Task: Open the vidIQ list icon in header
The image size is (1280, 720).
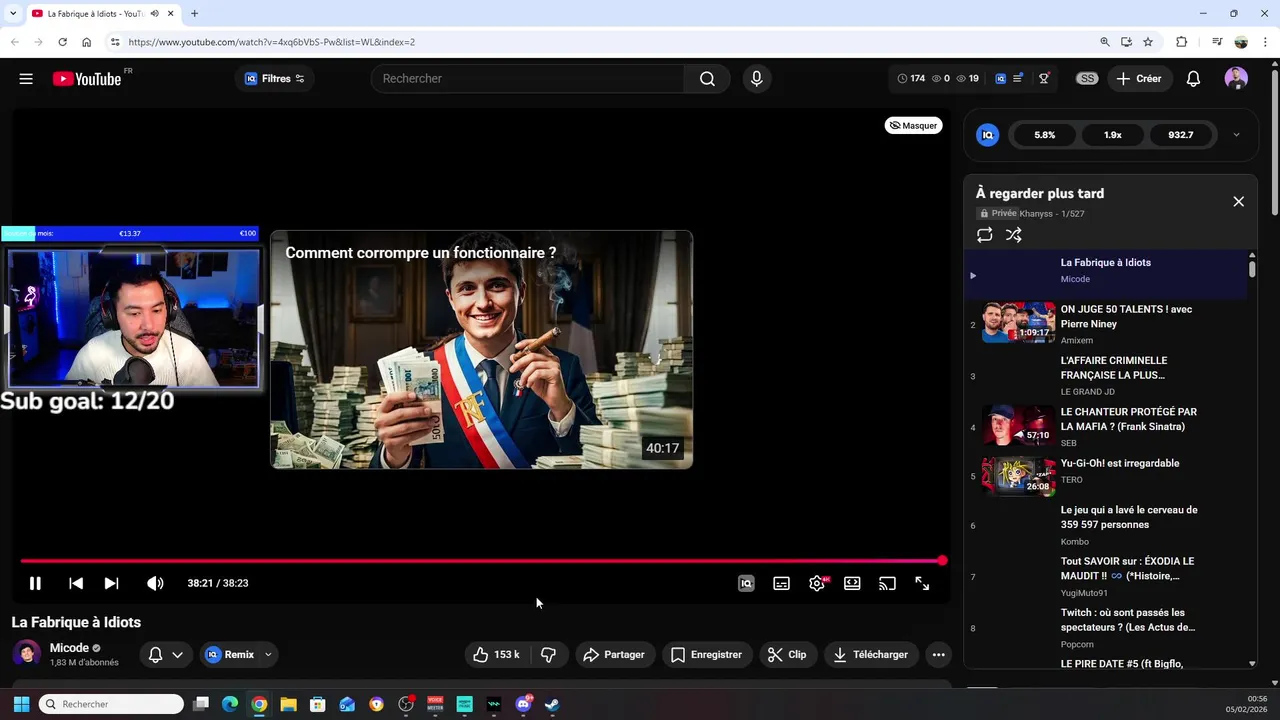Action: coord(1018,79)
